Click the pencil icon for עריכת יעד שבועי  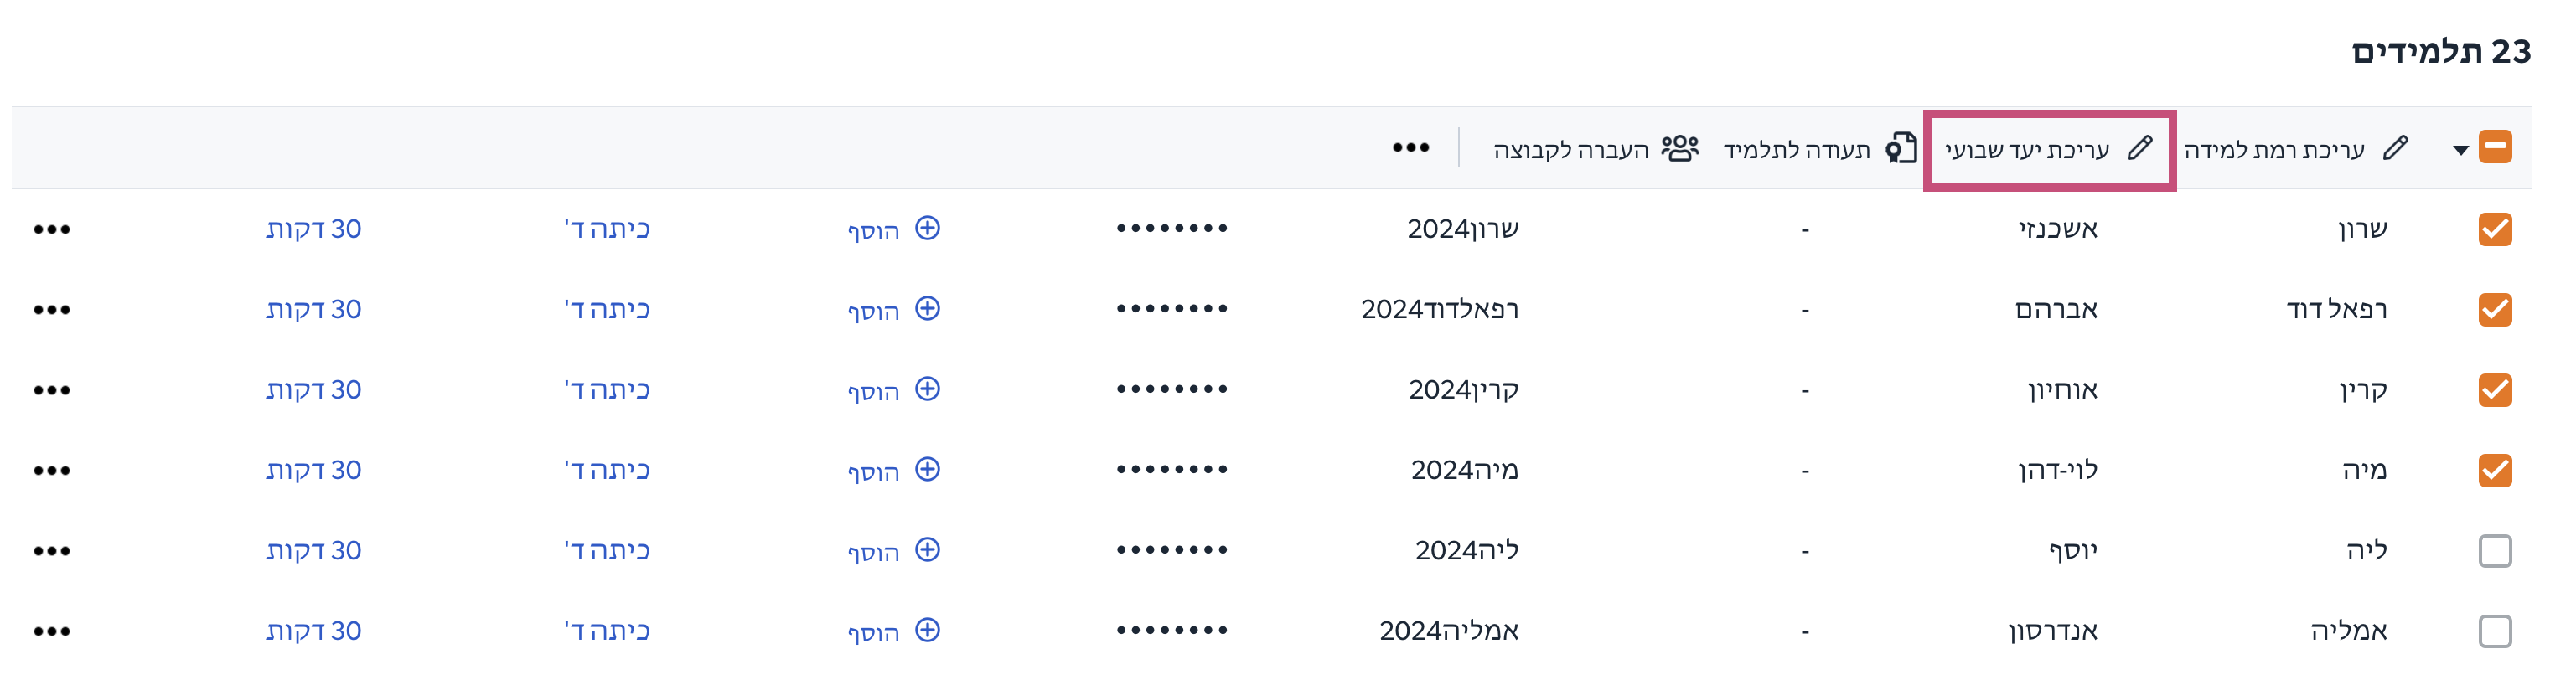(x=2139, y=149)
